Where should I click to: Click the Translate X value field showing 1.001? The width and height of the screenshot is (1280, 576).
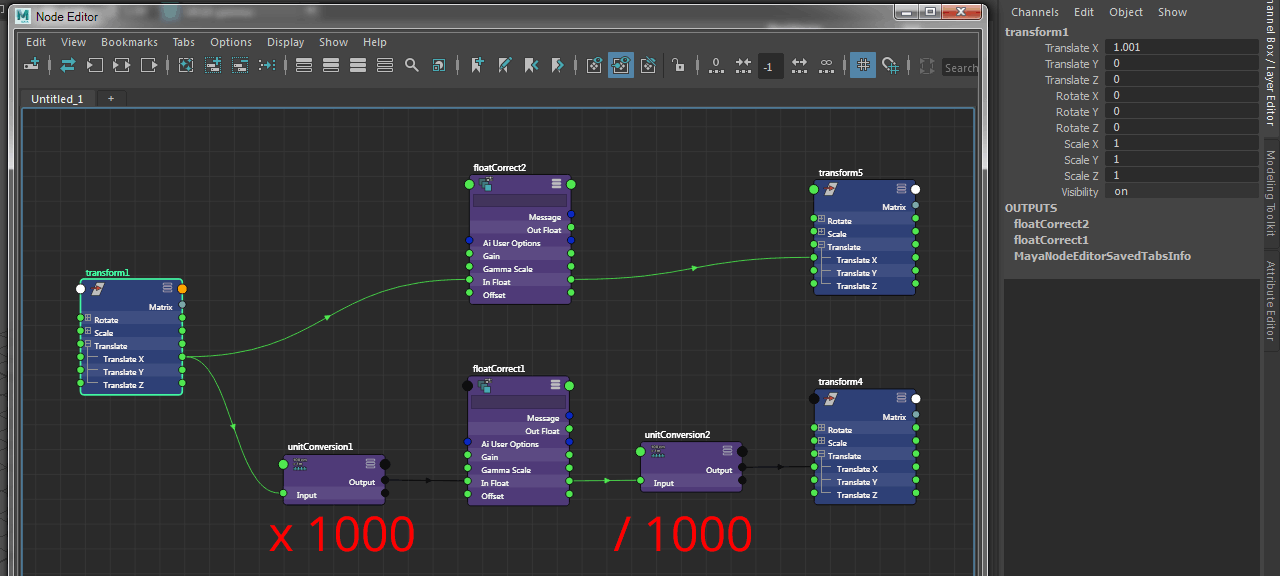(1180, 48)
